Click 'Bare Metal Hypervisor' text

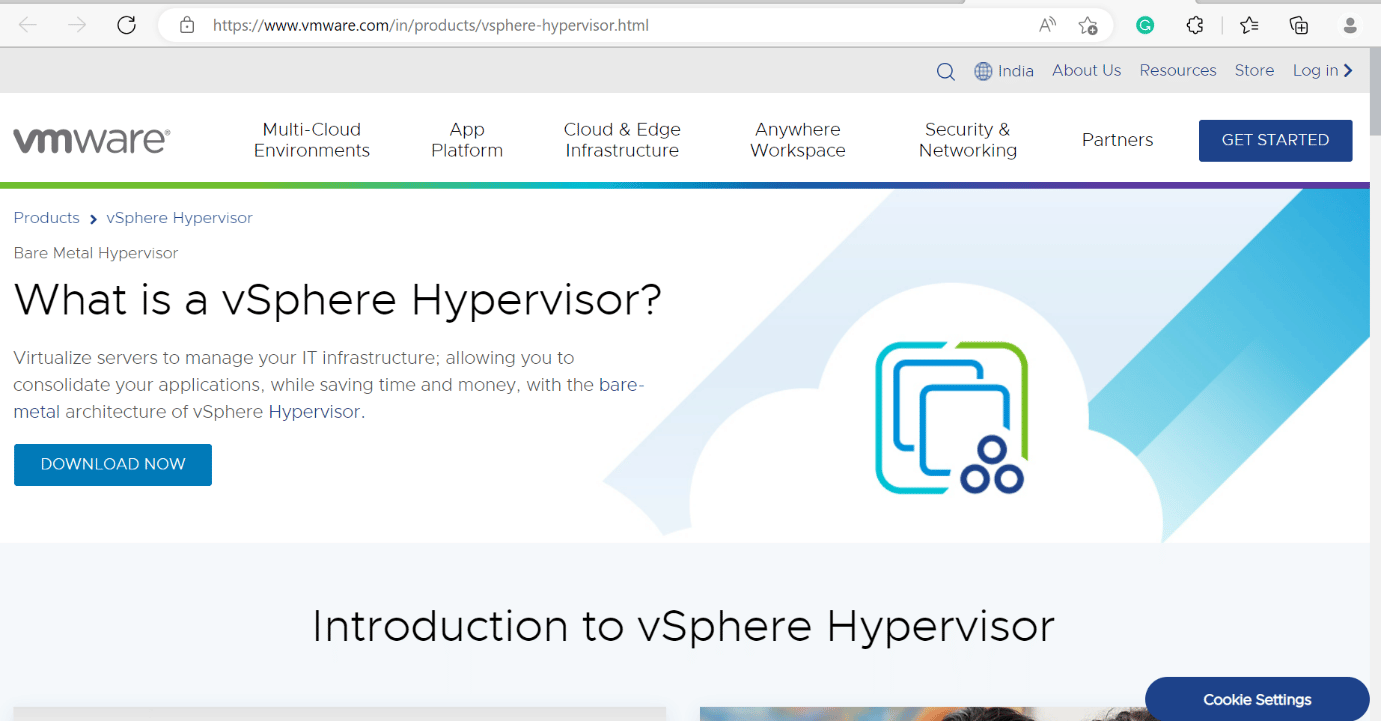coord(96,253)
